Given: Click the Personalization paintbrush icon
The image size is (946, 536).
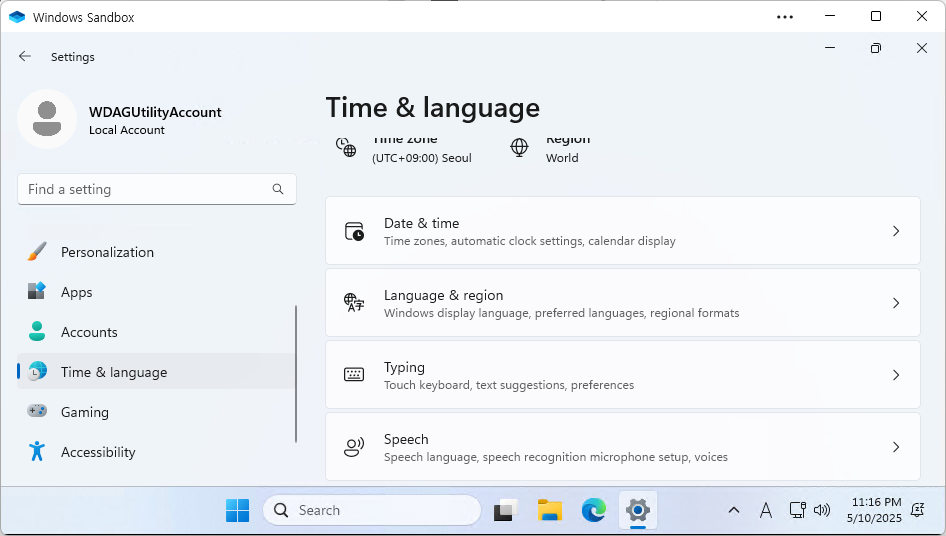Looking at the screenshot, I should (37, 252).
